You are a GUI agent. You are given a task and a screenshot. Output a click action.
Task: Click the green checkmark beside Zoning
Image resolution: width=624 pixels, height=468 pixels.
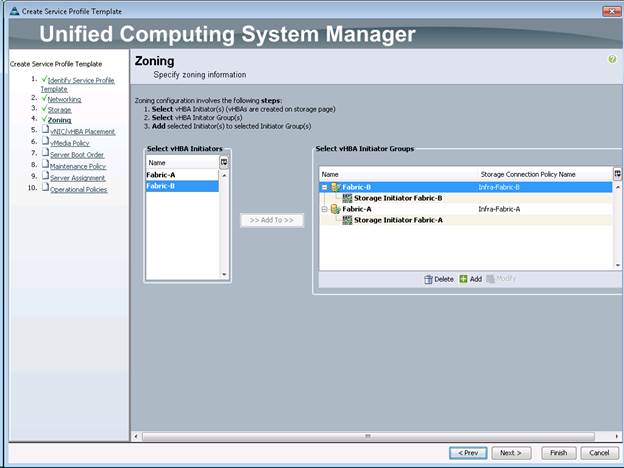coord(44,119)
